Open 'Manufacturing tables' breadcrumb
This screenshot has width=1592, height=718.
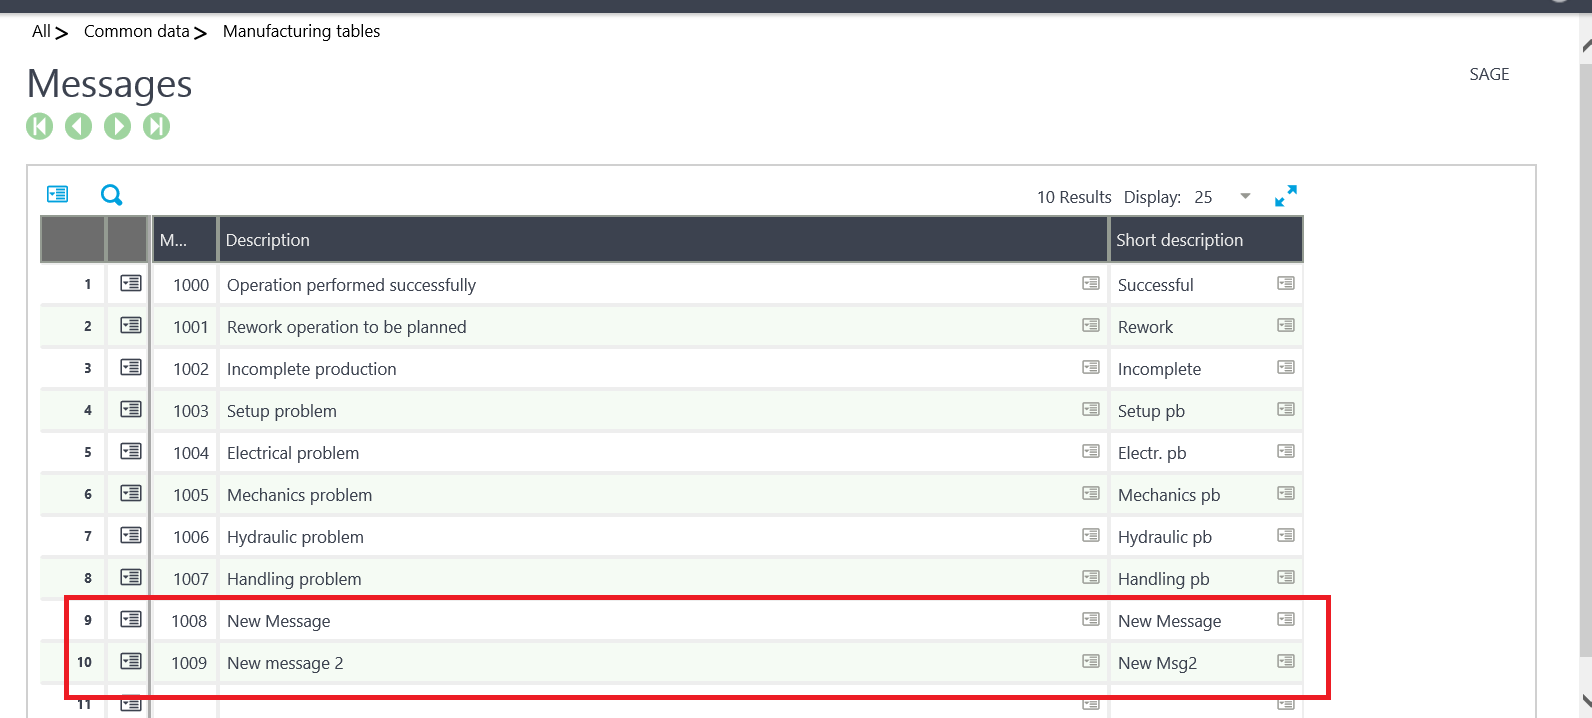(301, 31)
